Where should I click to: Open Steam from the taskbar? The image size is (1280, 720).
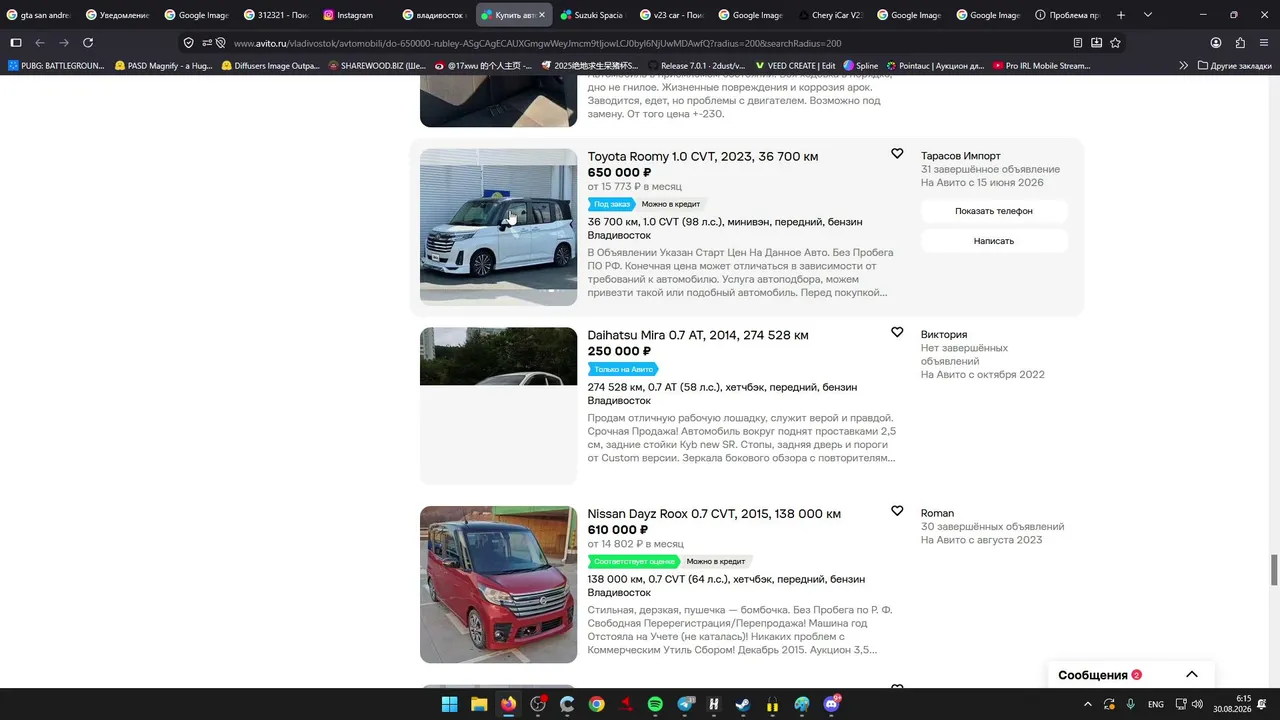coord(743,704)
